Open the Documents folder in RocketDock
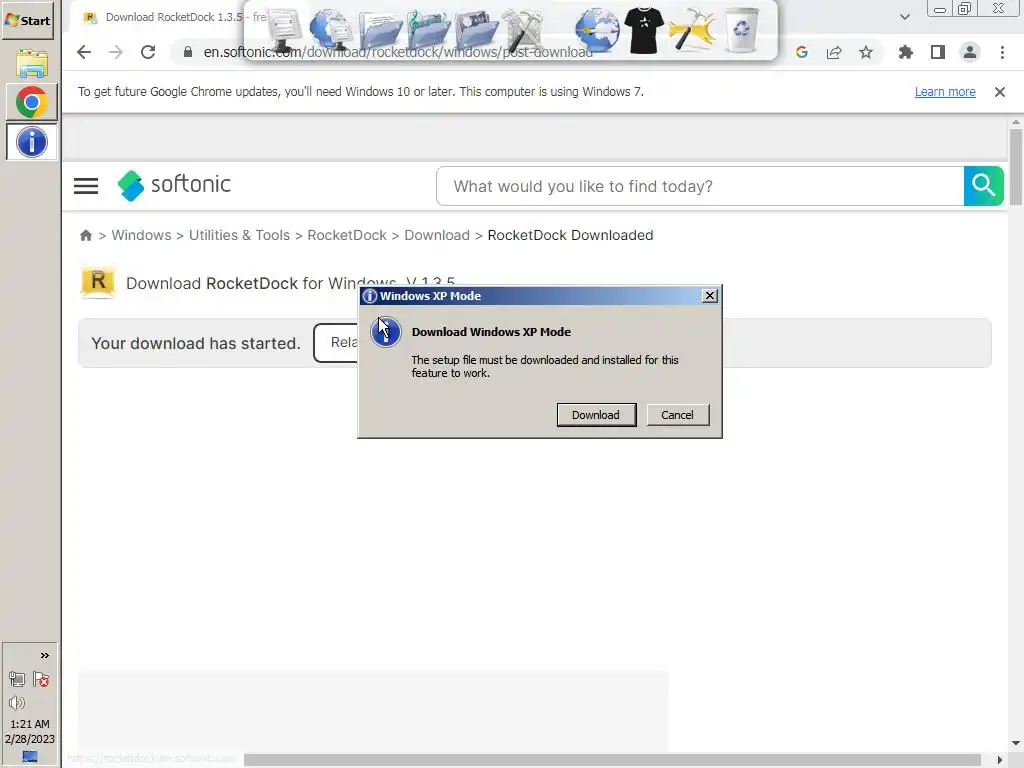 pos(380,31)
